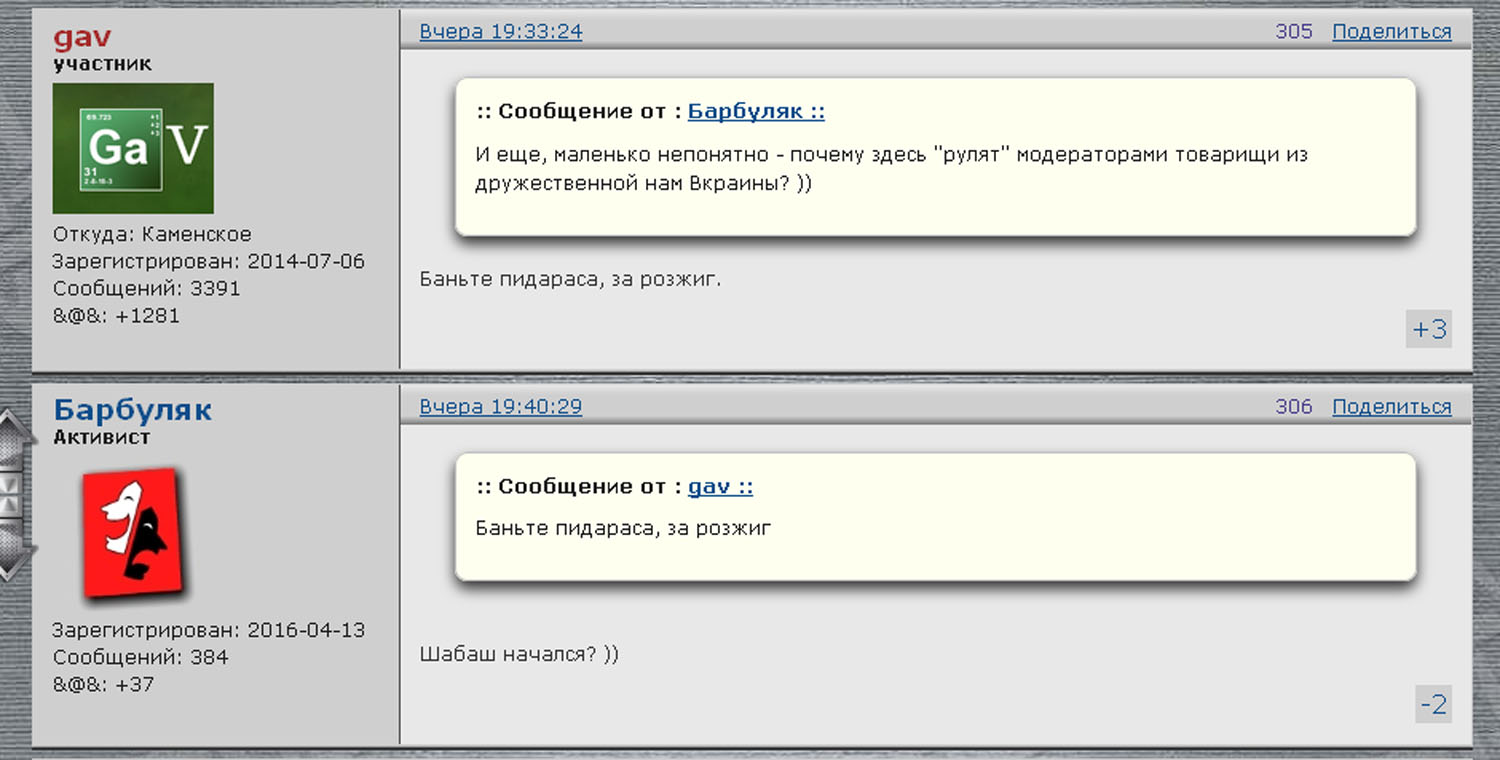1500x760 pixels.
Task: Click post number 306
Action: [x=1294, y=407]
